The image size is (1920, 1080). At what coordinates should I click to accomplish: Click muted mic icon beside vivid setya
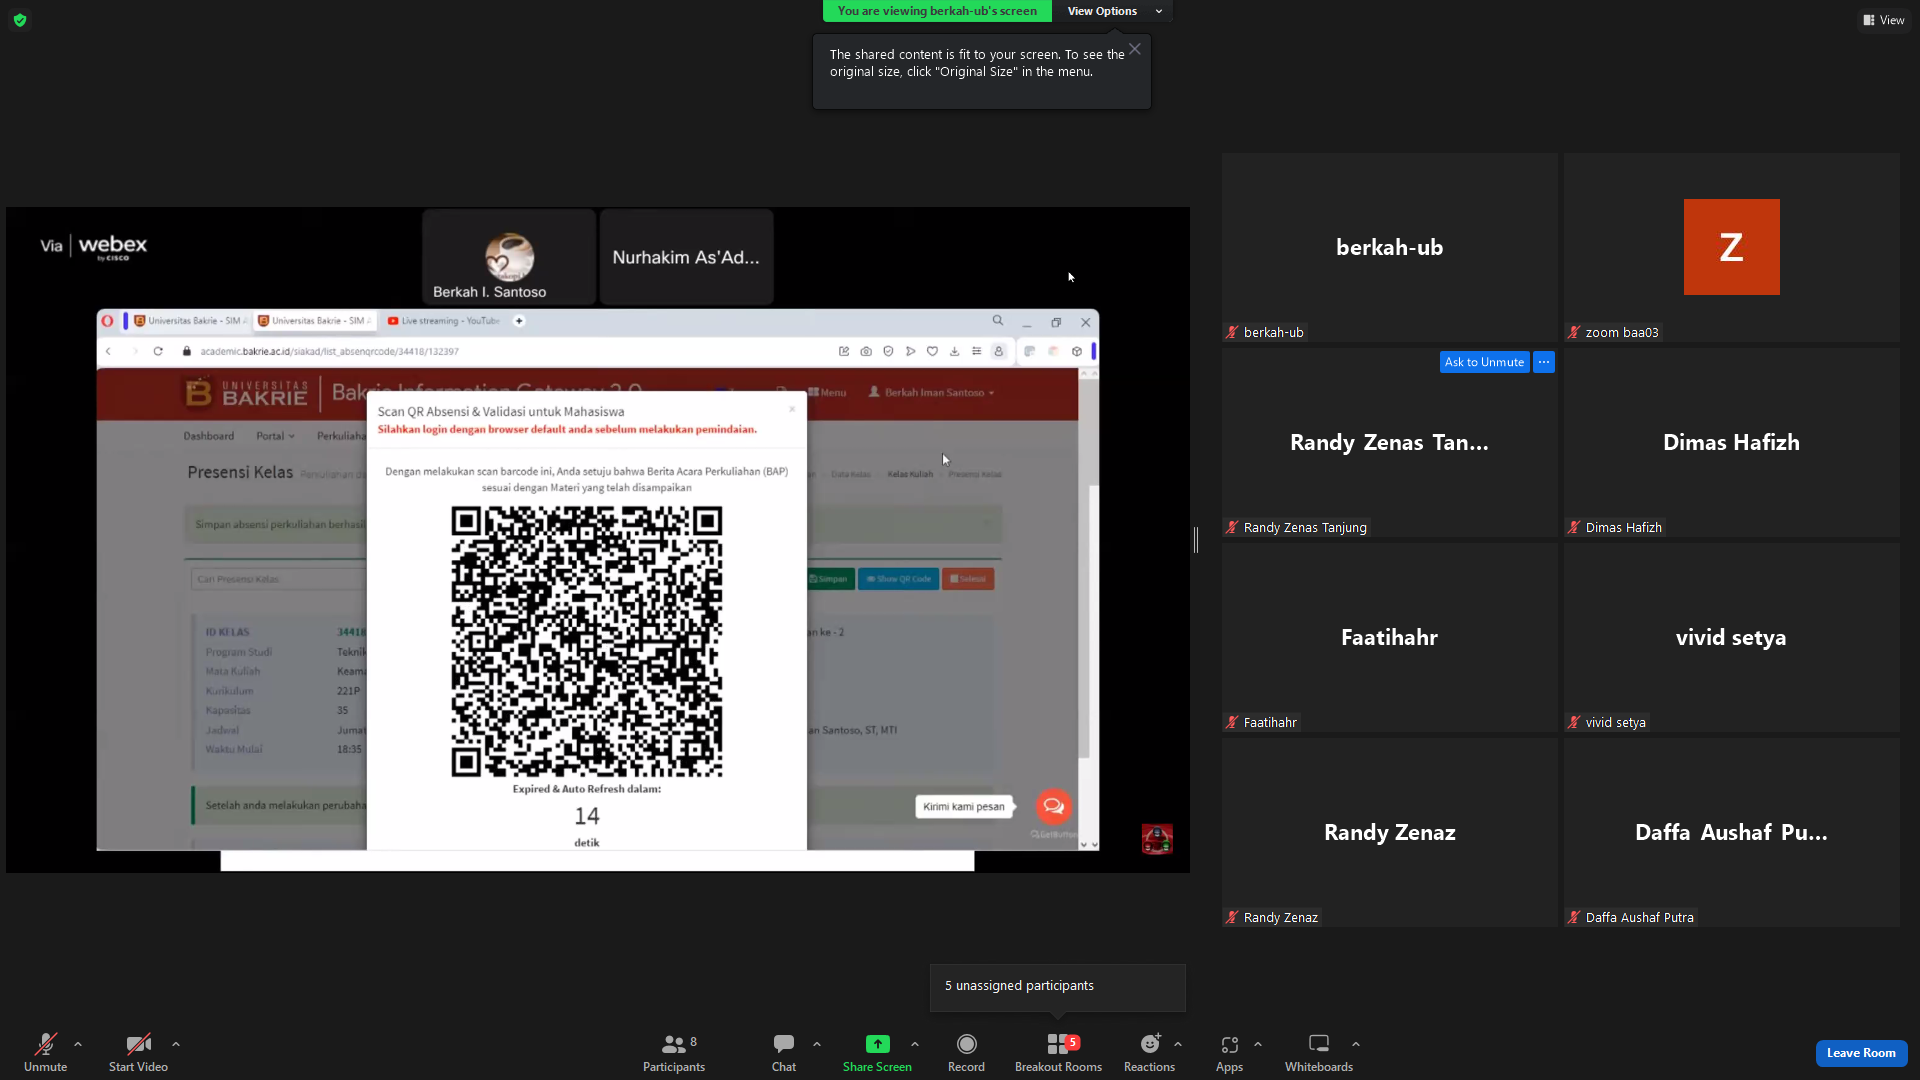[1574, 722]
